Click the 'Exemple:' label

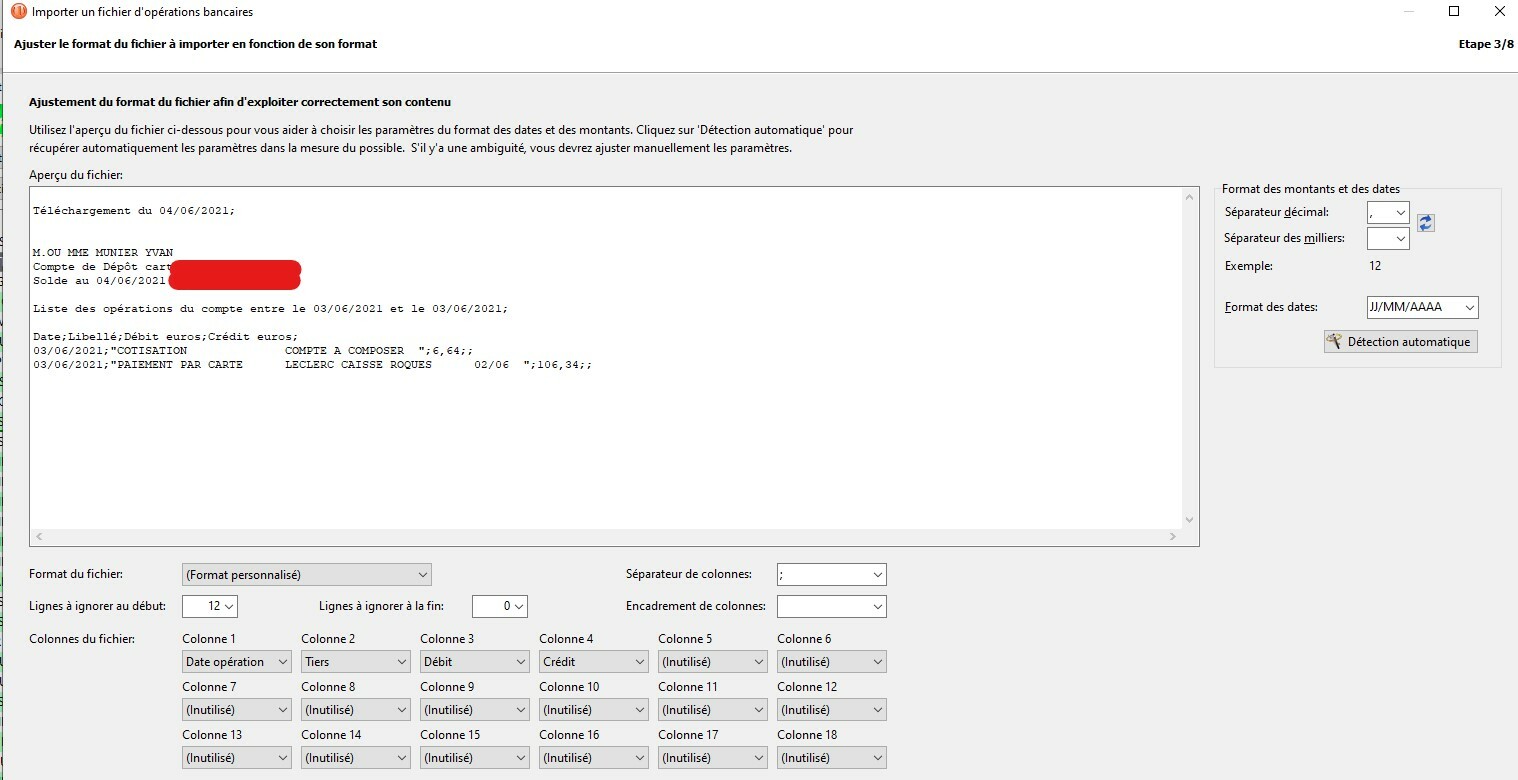coord(1249,266)
